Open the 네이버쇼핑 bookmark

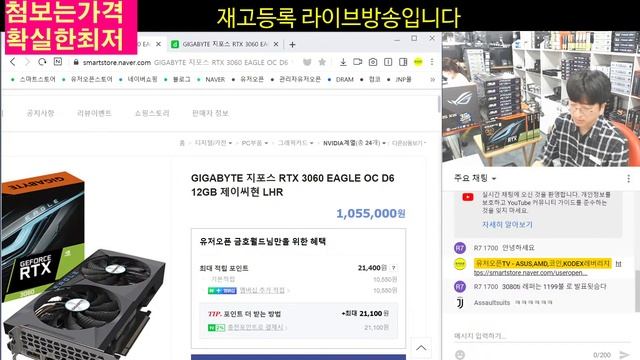click(x=142, y=79)
